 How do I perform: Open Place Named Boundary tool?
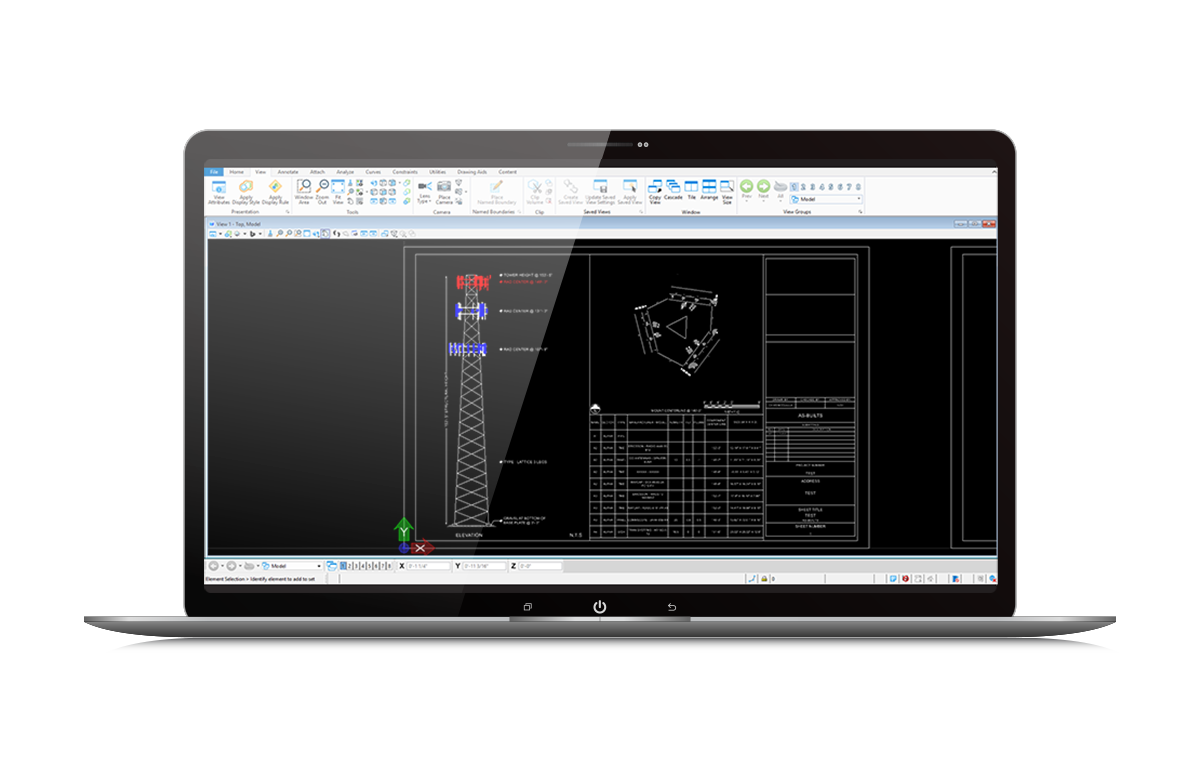coord(498,192)
